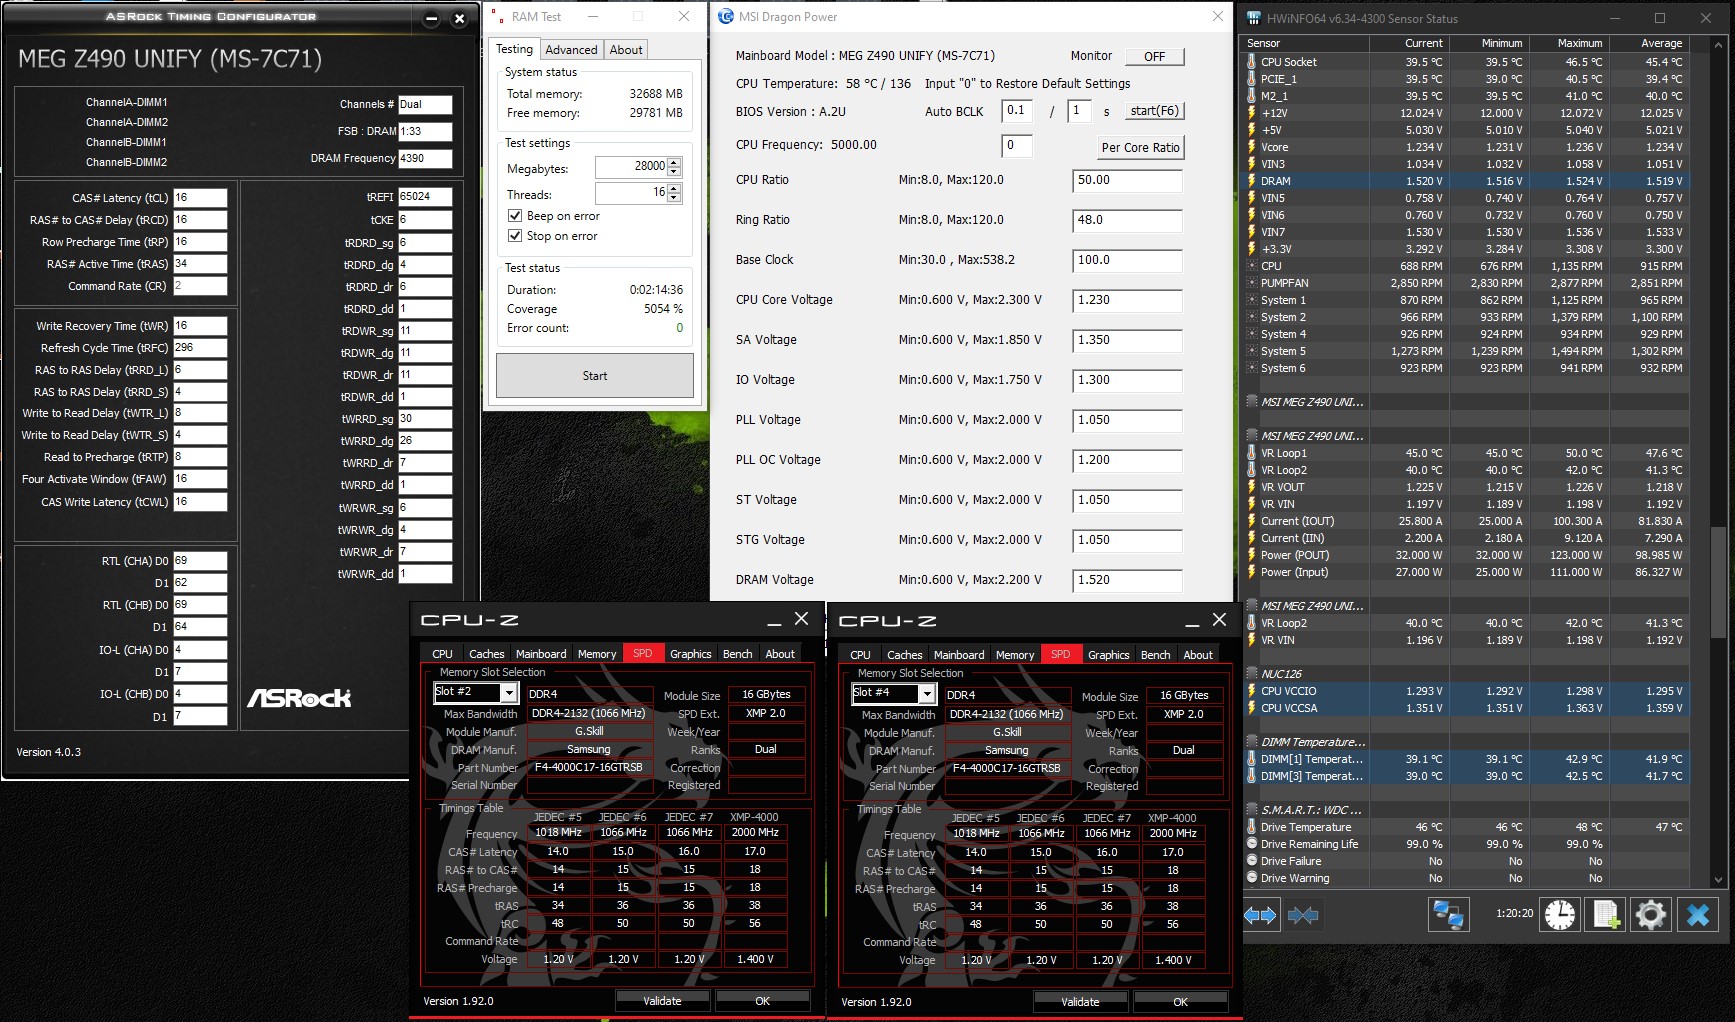Open HWiNFO sensor settings gear icon

[1651, 915]
